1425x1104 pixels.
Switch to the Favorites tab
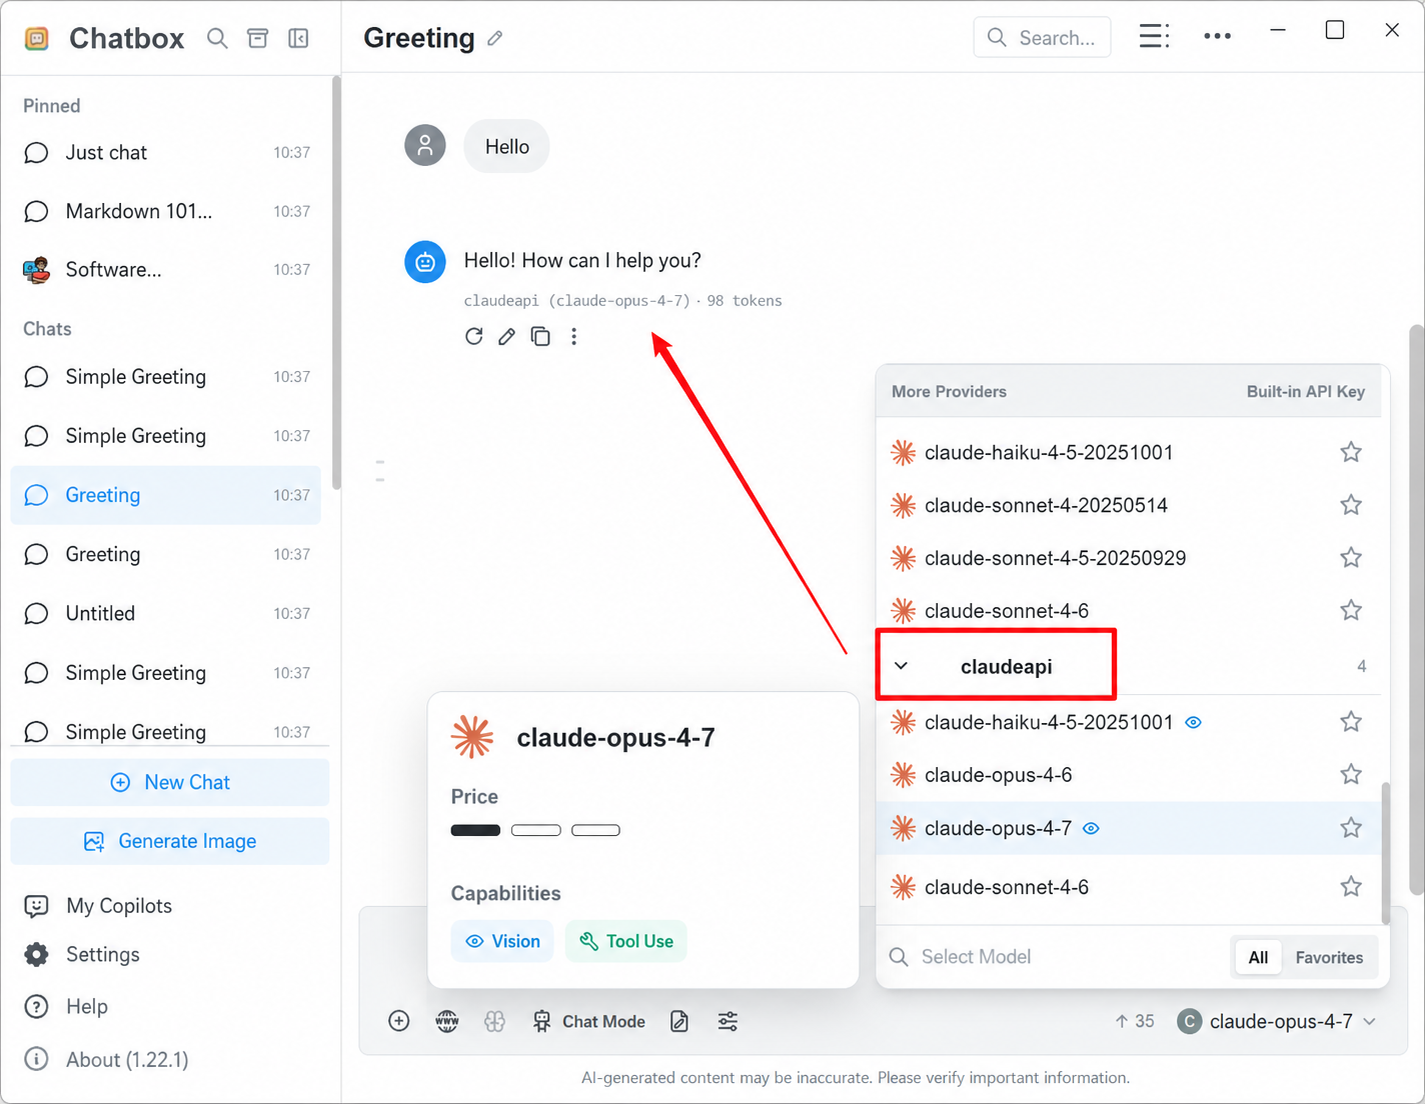click(1329, 957)
